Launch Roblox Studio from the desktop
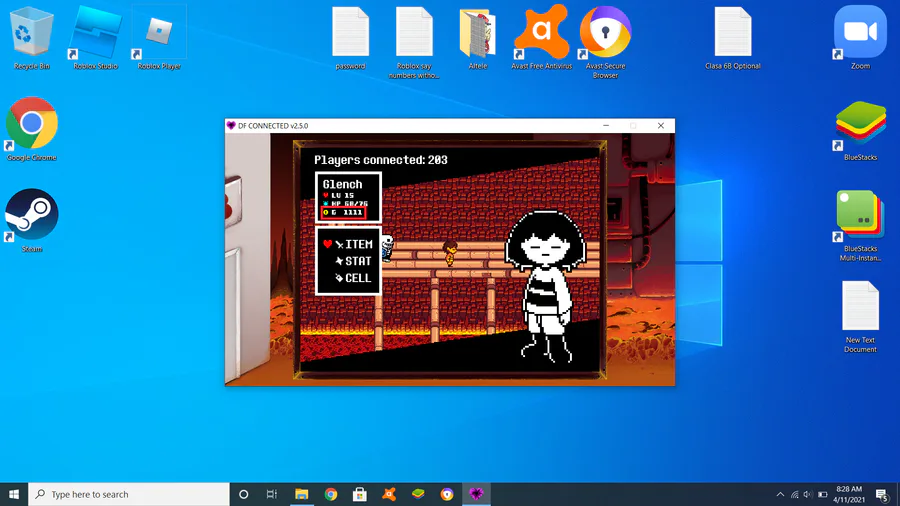This screenshot has height=506, width=900. (x=95, y=37)
